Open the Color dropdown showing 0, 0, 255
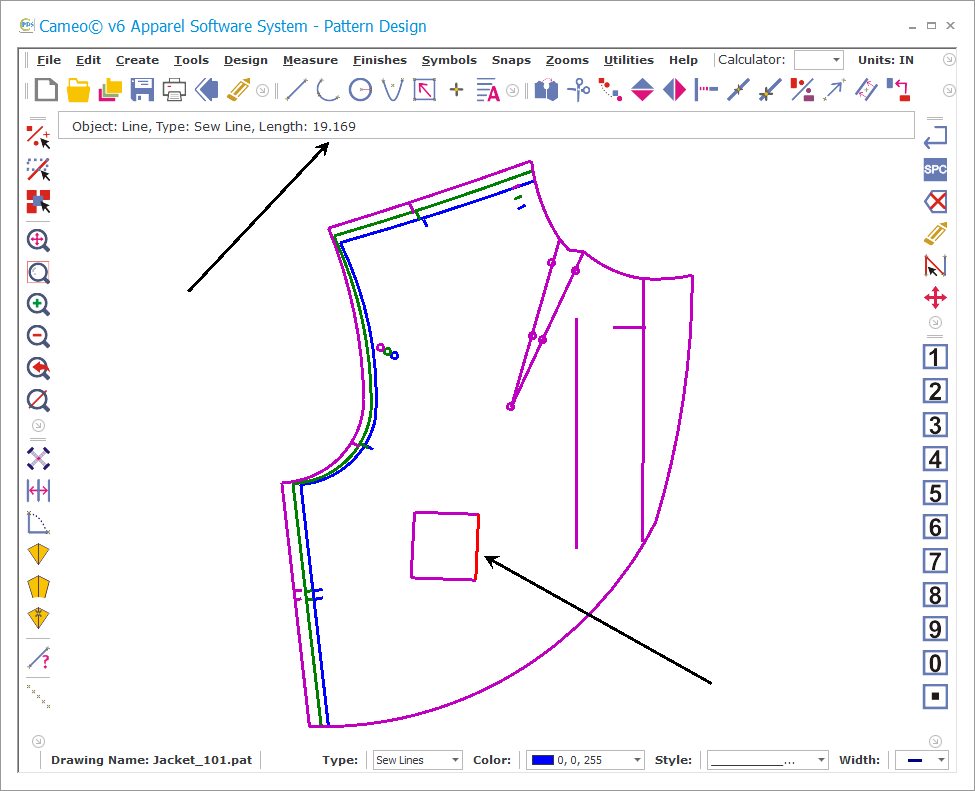Image resolution: width=975 pixels, height=791 pixels. coord(585,760)
